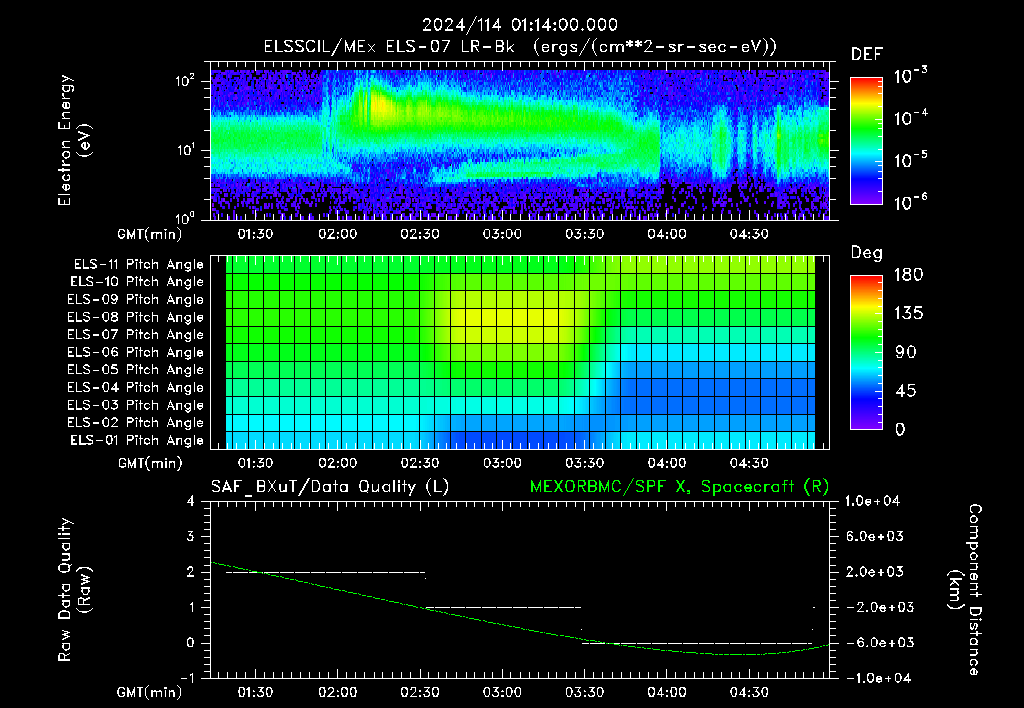Click the 10^-6 value on the DEF scale
Screen dimensions: 1024x708
click(910, 203)
